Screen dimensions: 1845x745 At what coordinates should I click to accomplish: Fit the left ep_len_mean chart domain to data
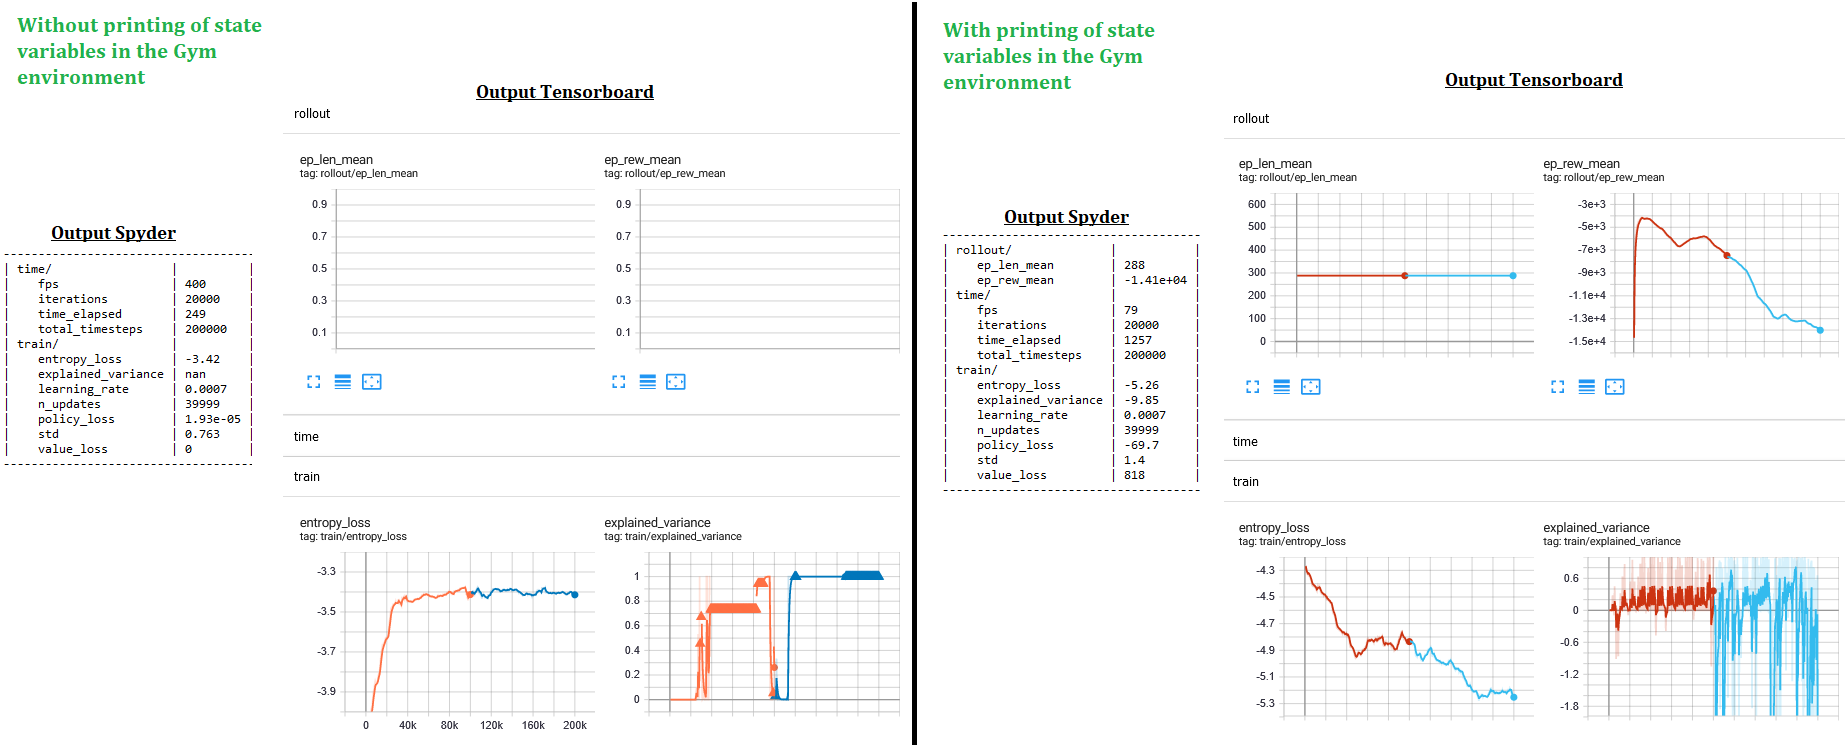(x=371, y=381)
